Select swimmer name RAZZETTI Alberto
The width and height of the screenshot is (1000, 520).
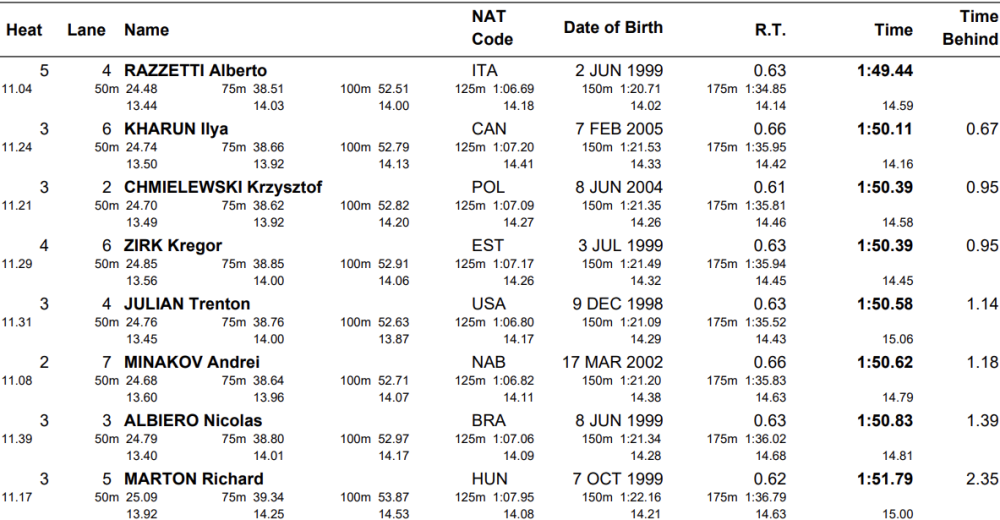195,71
